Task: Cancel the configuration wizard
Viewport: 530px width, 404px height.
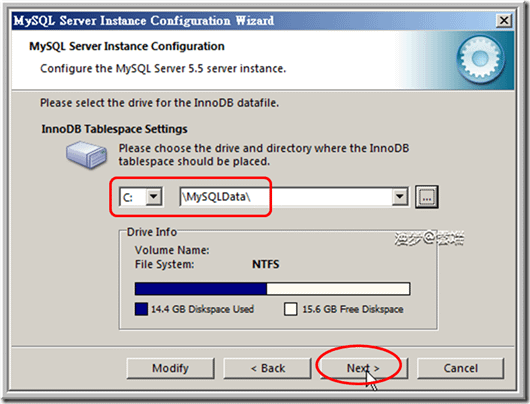Action: [x=460, y=368]
